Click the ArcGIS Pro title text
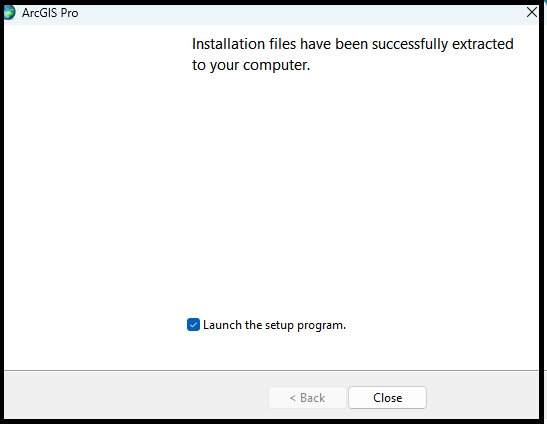Screen dimensions: 547x425 pos(50,13)
